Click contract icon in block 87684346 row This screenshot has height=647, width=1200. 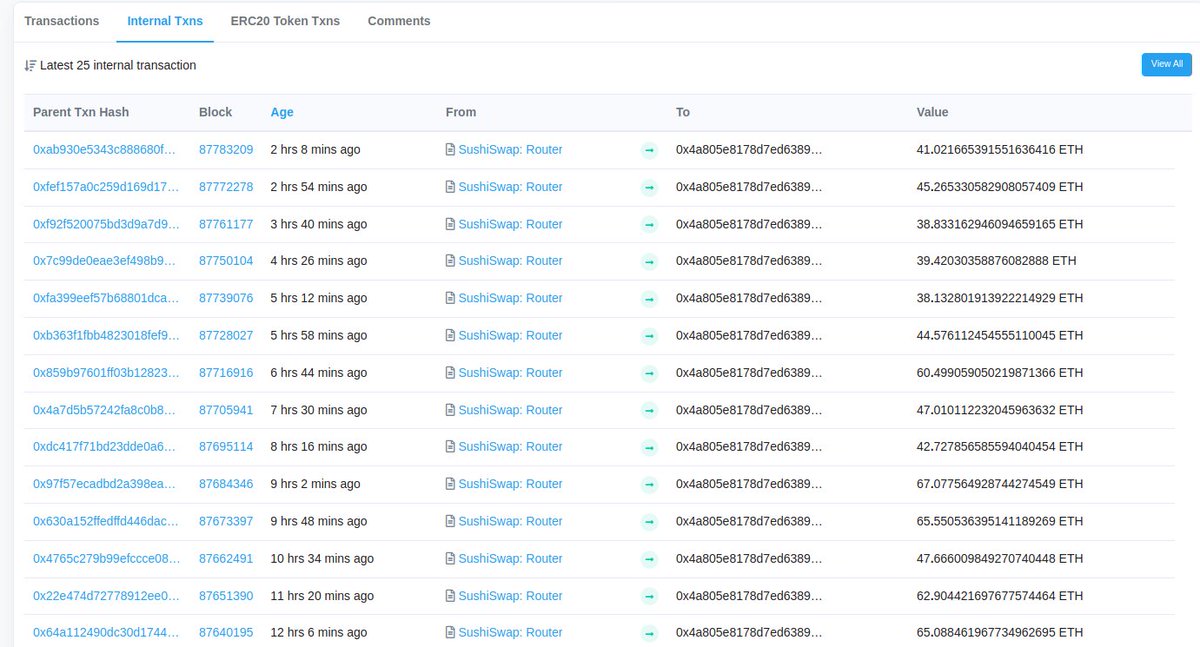click(450, 484)
